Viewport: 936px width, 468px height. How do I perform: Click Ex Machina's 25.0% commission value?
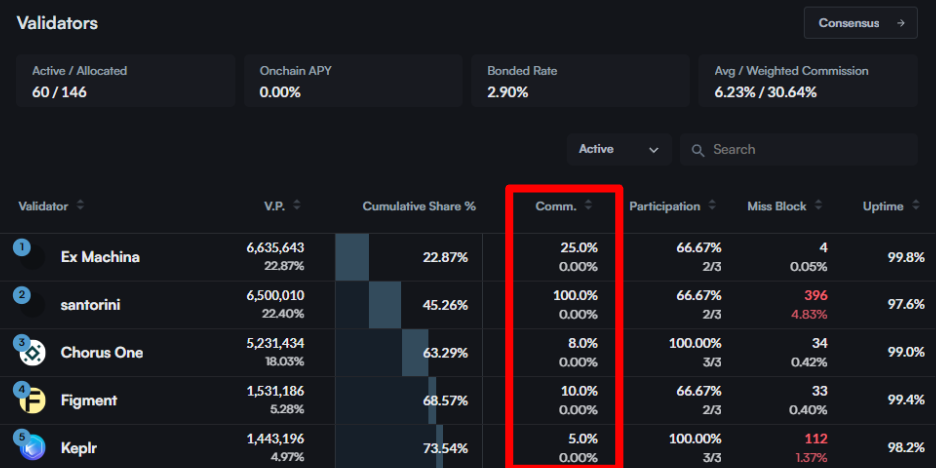coord(578,248)
